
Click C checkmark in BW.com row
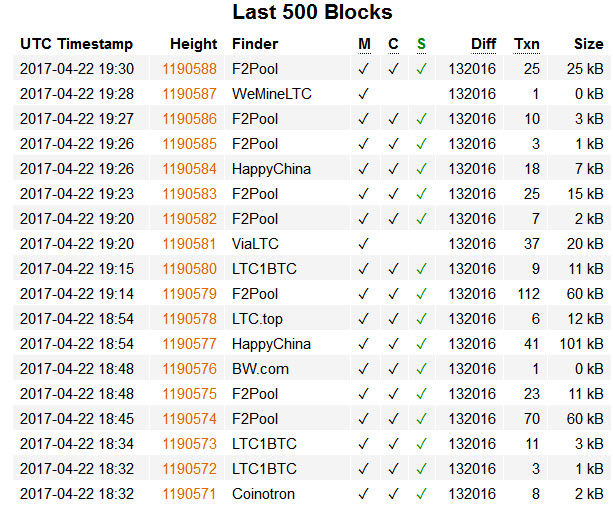point(393,369)
